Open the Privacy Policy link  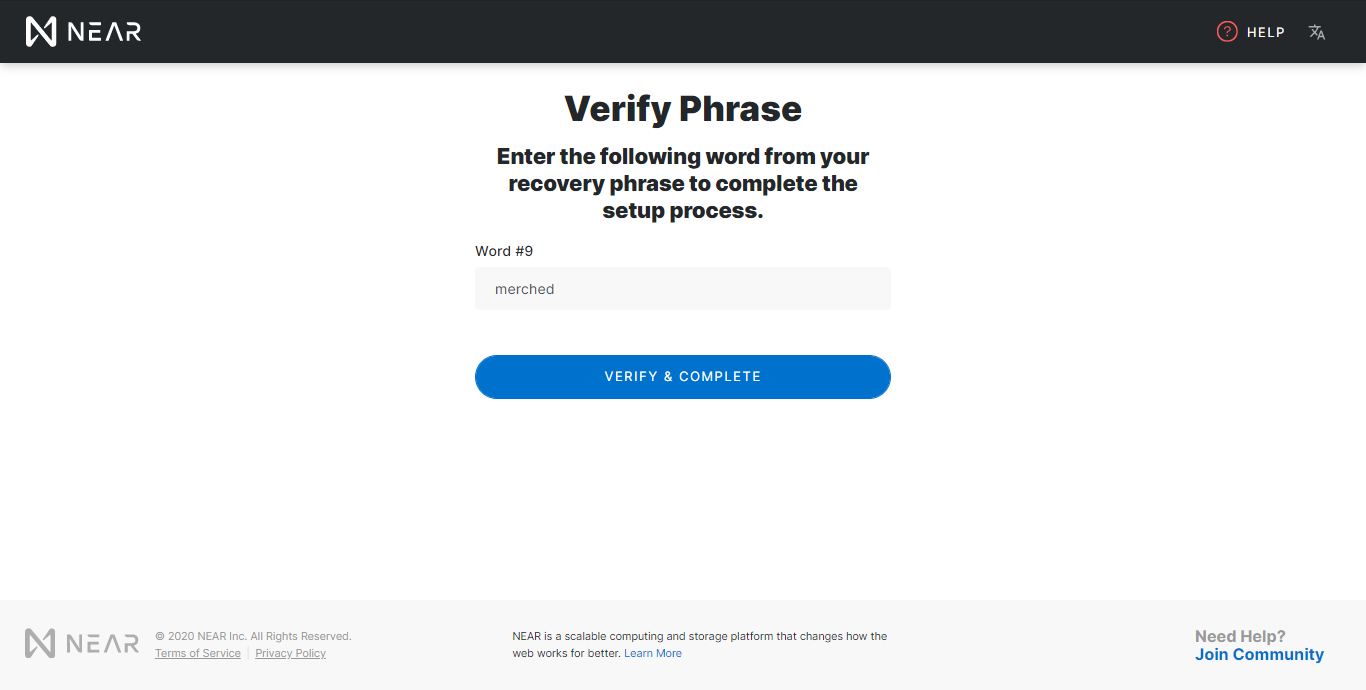click(x=291, y=654)
